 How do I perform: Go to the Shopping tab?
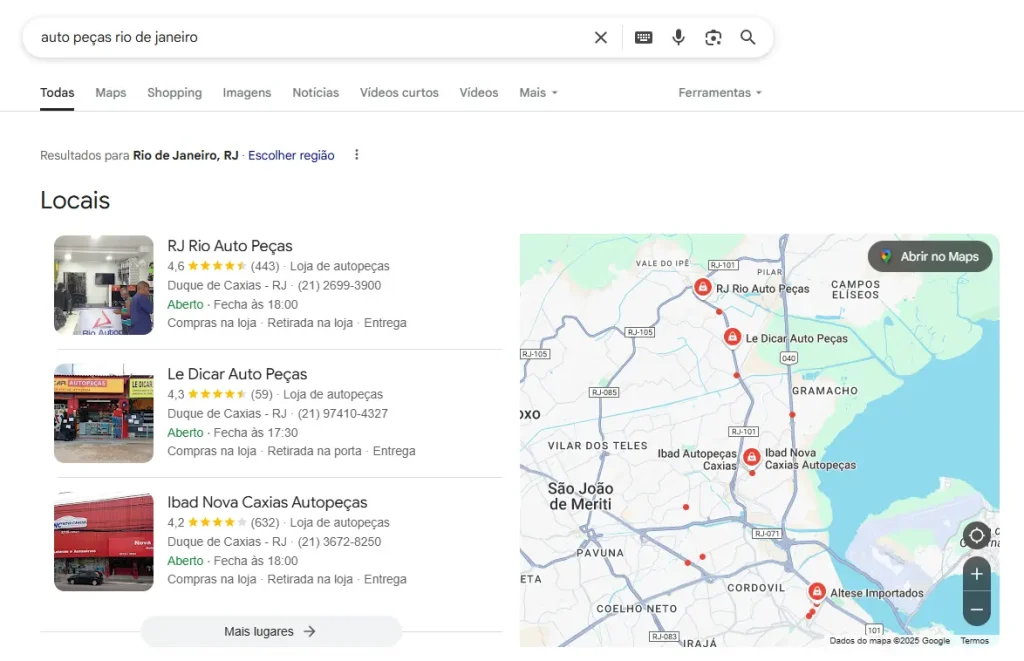click(174, 92)
